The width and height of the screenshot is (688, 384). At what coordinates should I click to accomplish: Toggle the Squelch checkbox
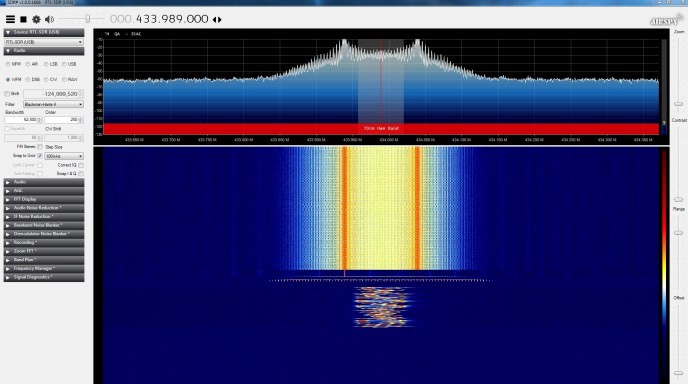point(7,129)
